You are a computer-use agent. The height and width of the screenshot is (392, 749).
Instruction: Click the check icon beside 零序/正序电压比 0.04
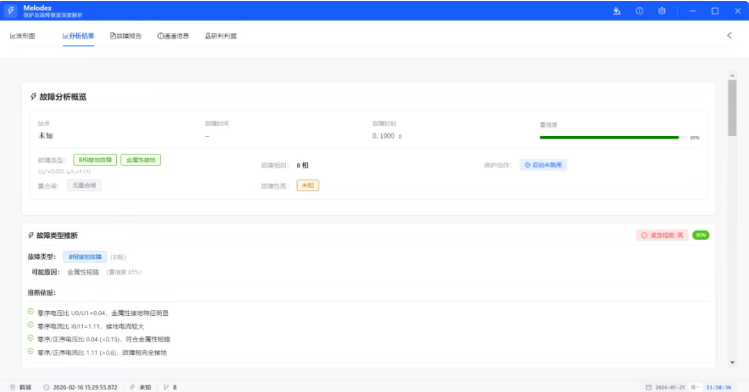(31, 338)
